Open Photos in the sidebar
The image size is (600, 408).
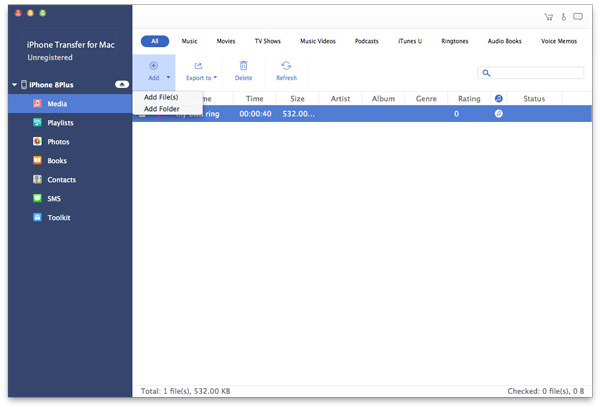click(70, 142)
